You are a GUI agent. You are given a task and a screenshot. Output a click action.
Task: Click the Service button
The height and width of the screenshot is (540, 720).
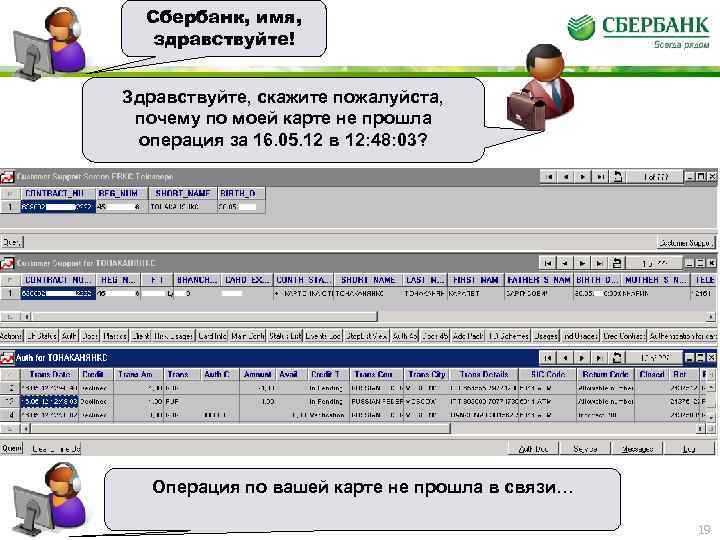(585, 448)
